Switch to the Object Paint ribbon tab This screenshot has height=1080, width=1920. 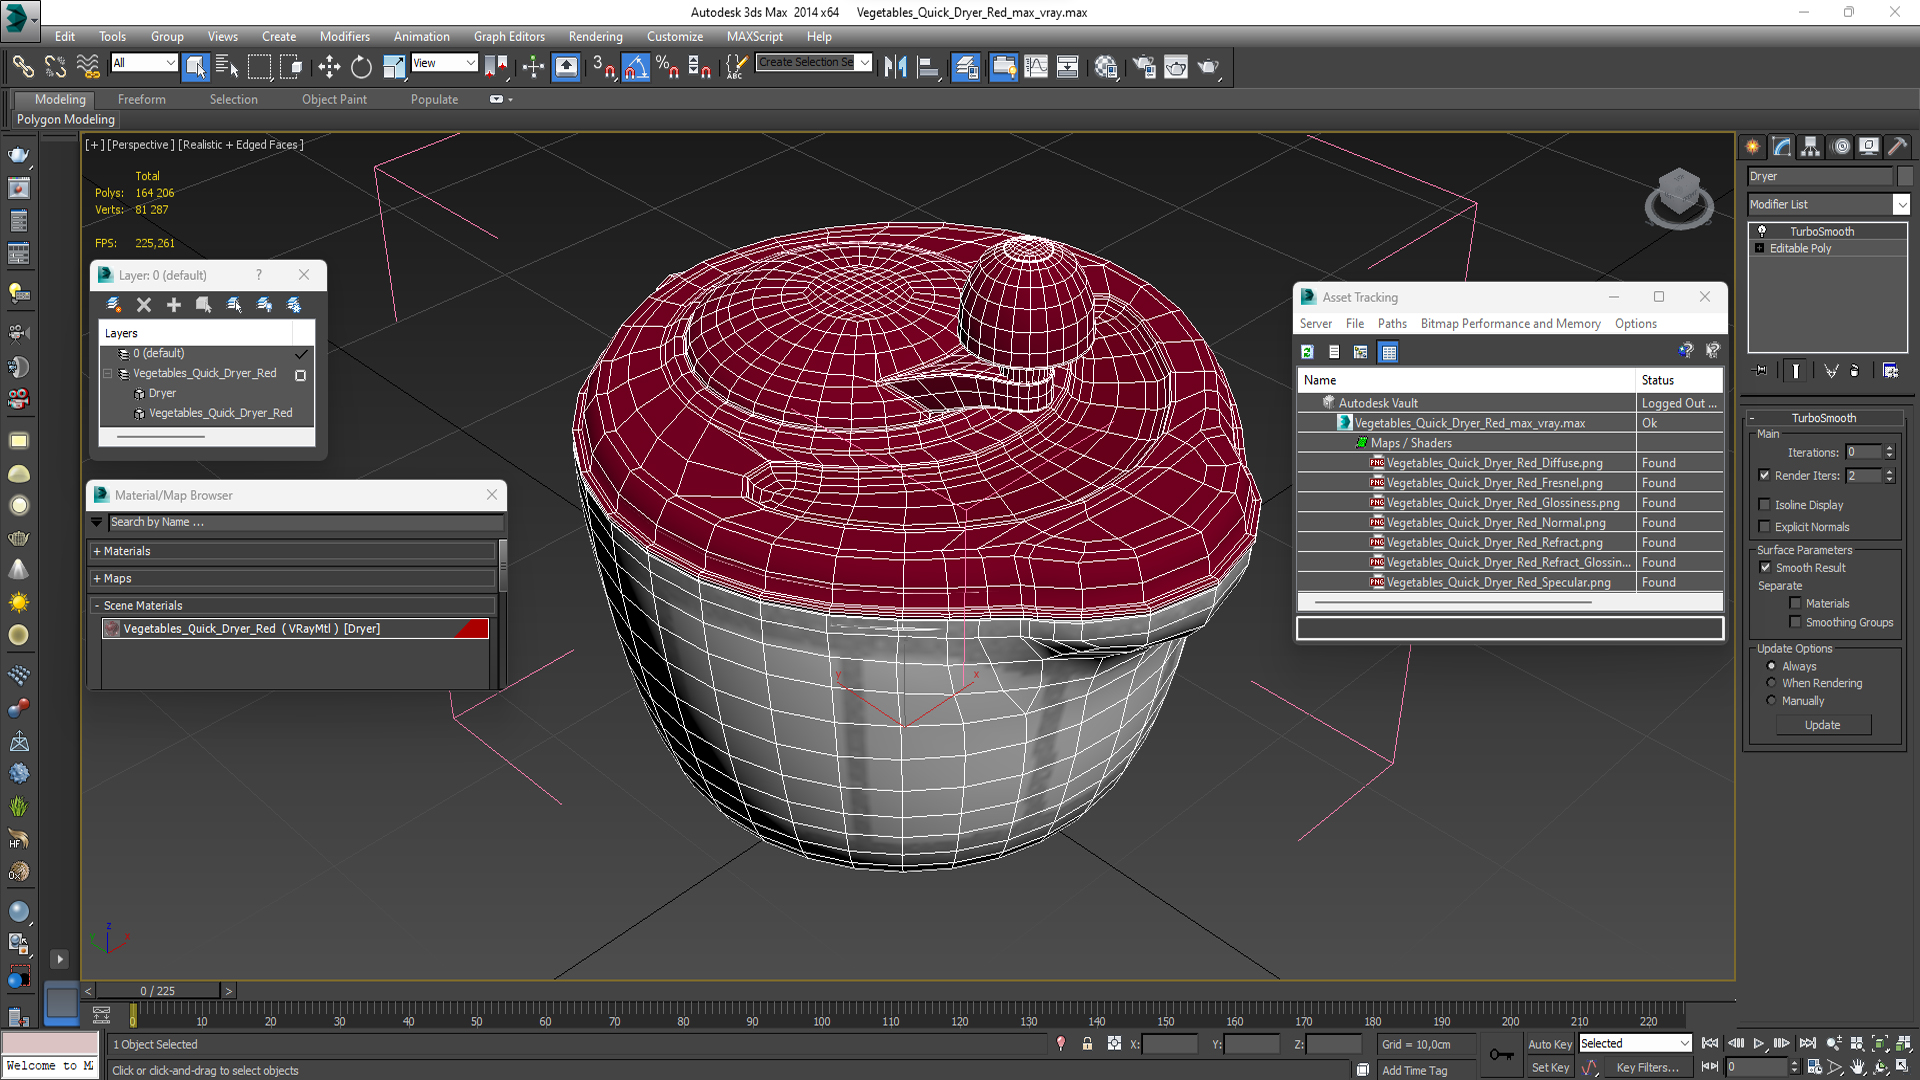[x=334, y=99]
